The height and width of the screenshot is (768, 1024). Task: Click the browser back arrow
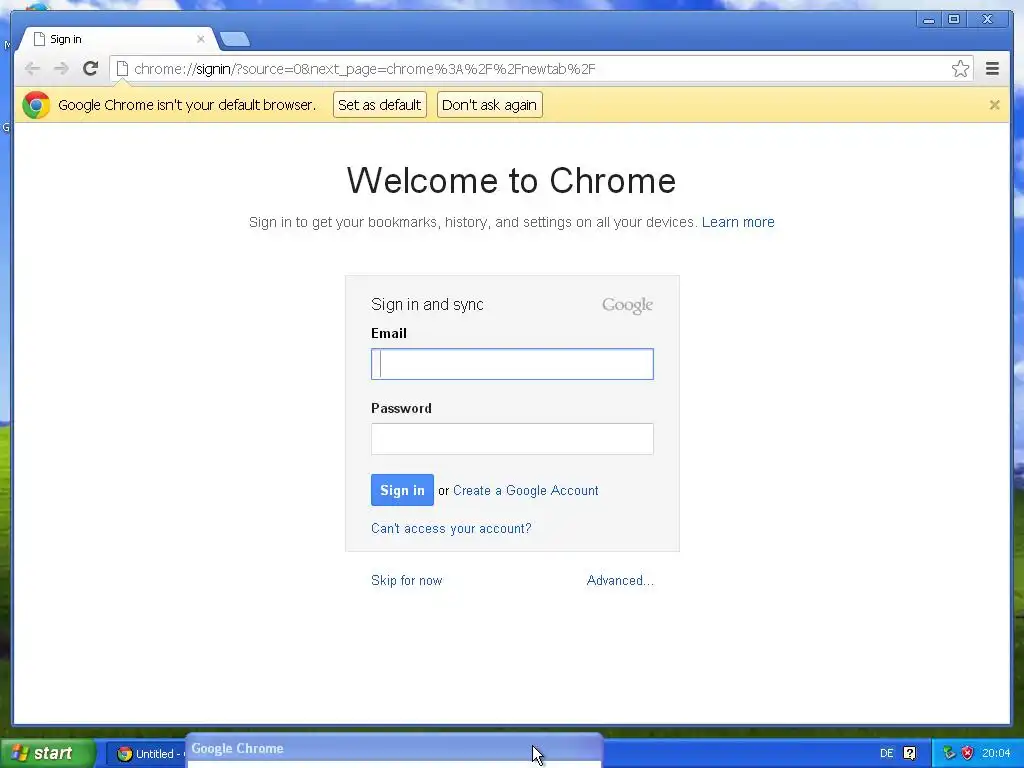coord(32,69)
